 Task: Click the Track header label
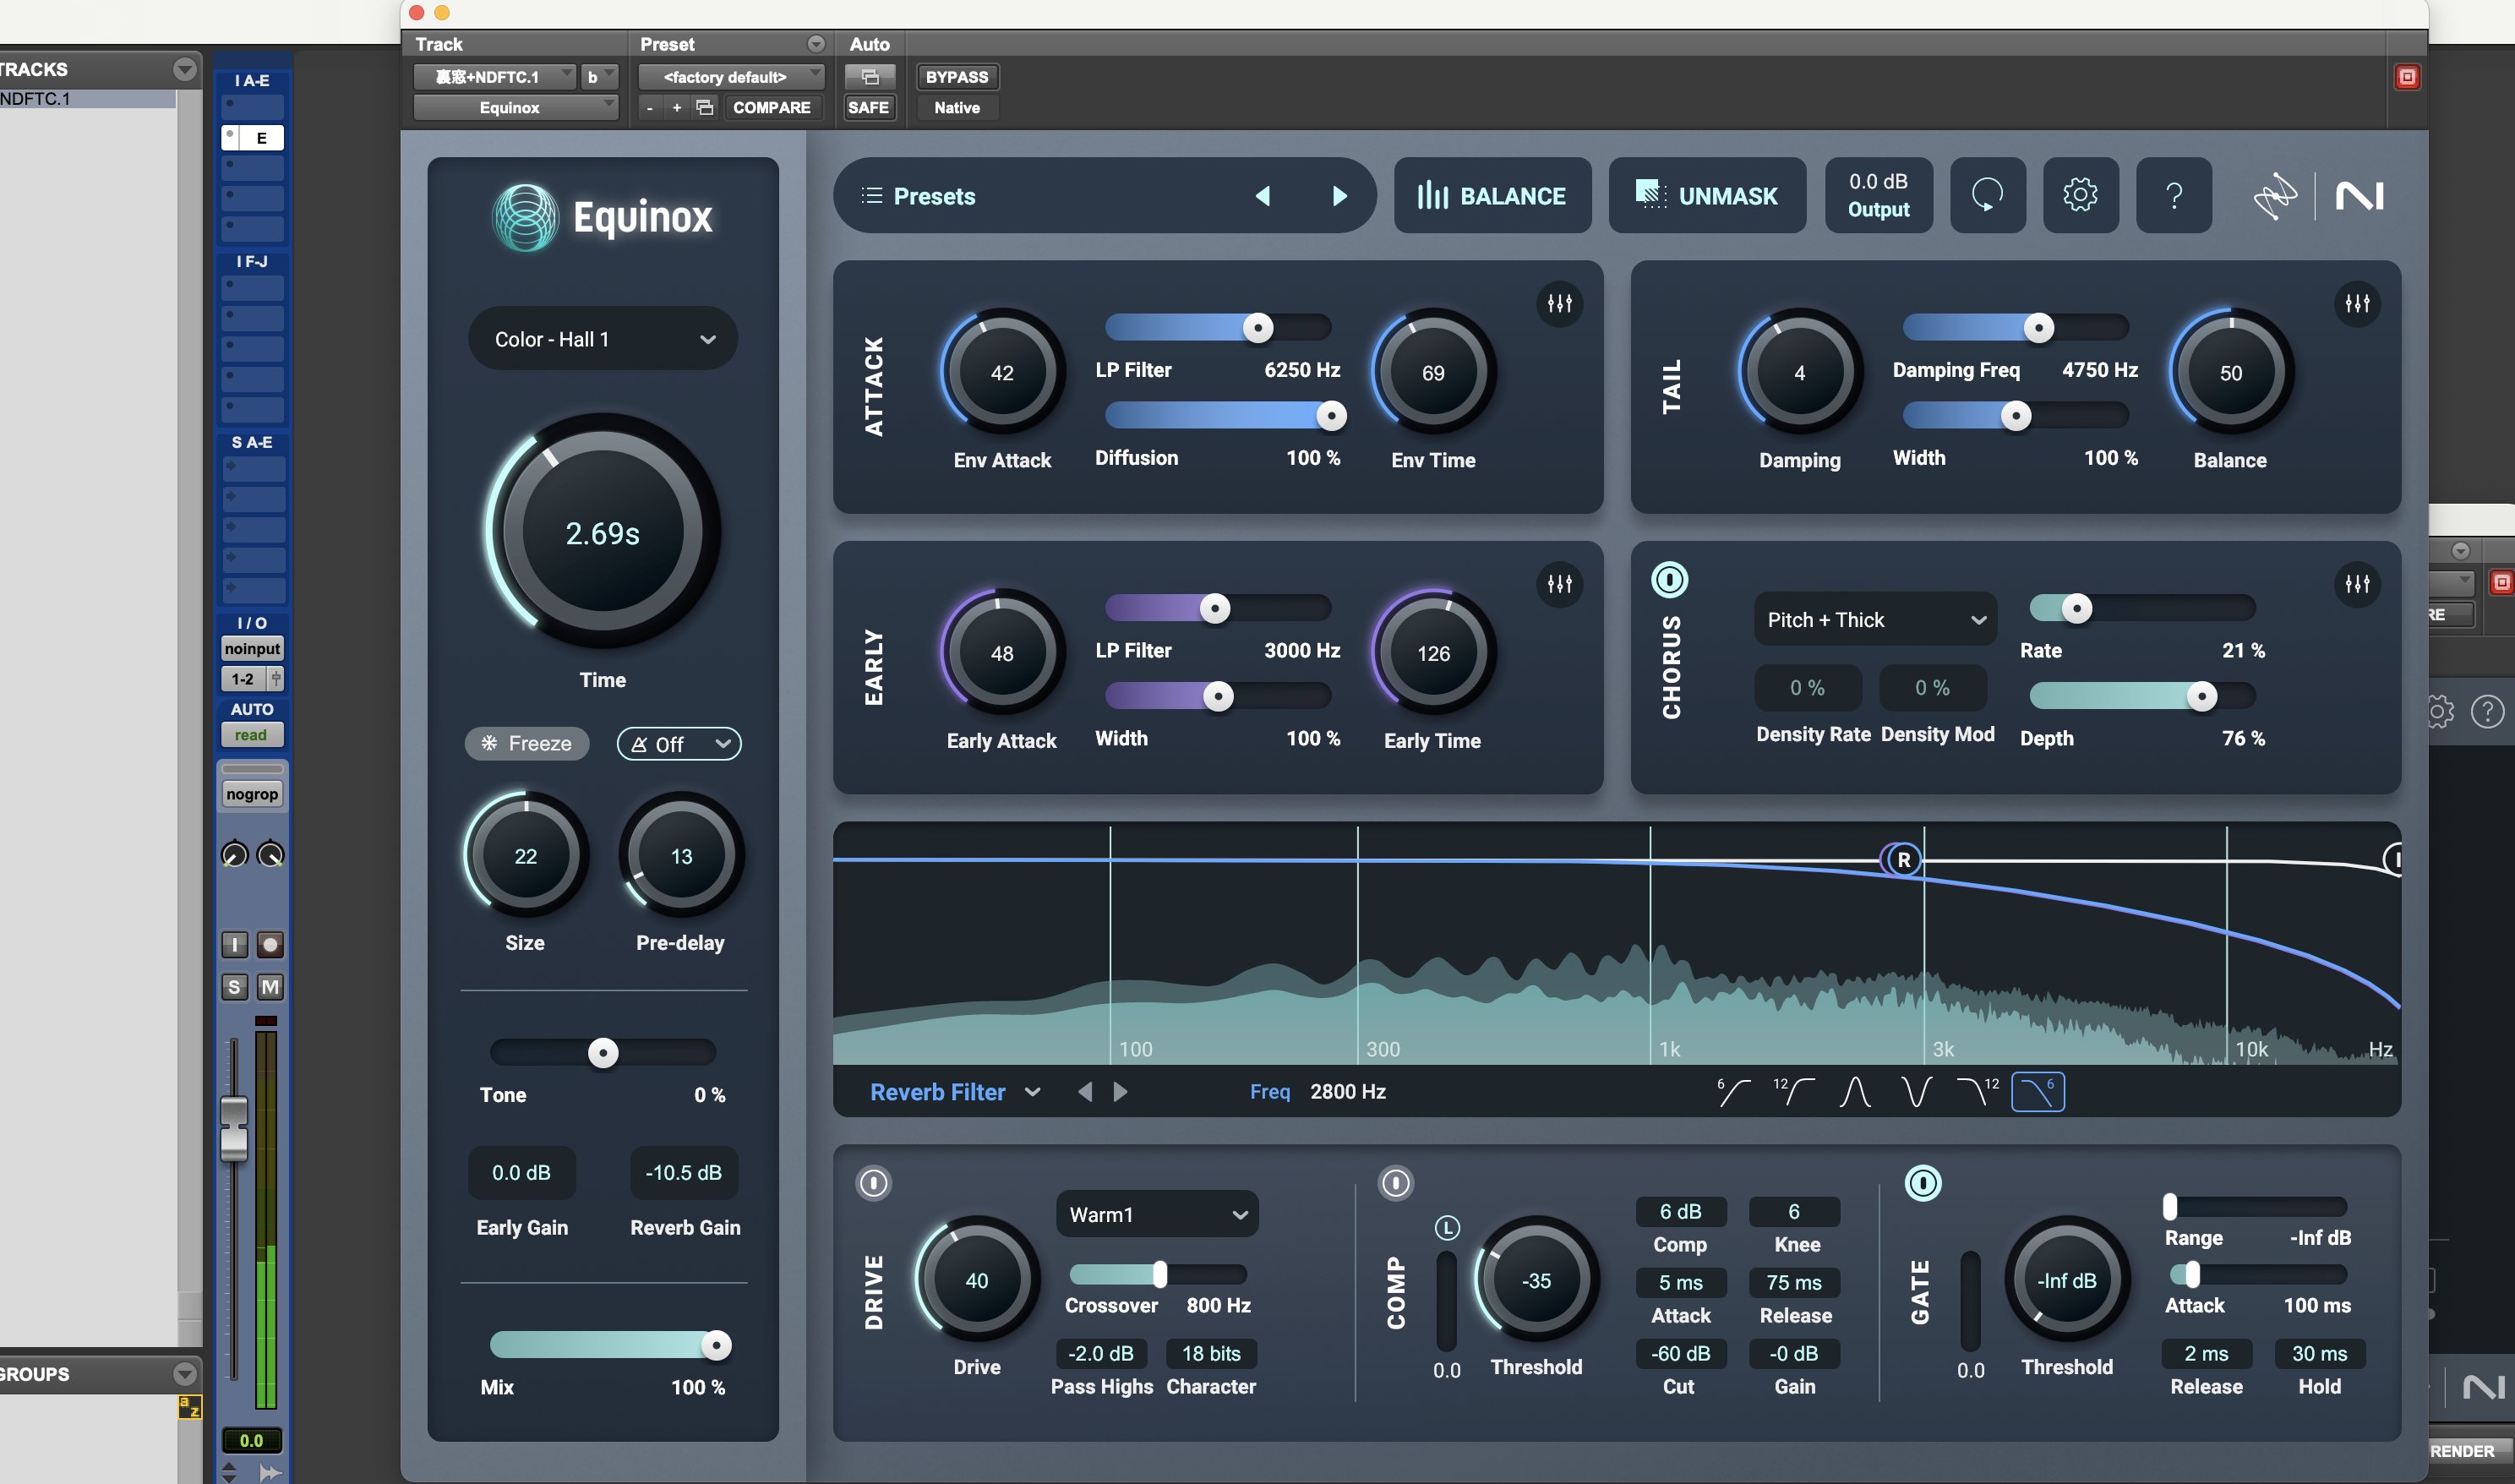pyautogui.click(x=439, y=44)
